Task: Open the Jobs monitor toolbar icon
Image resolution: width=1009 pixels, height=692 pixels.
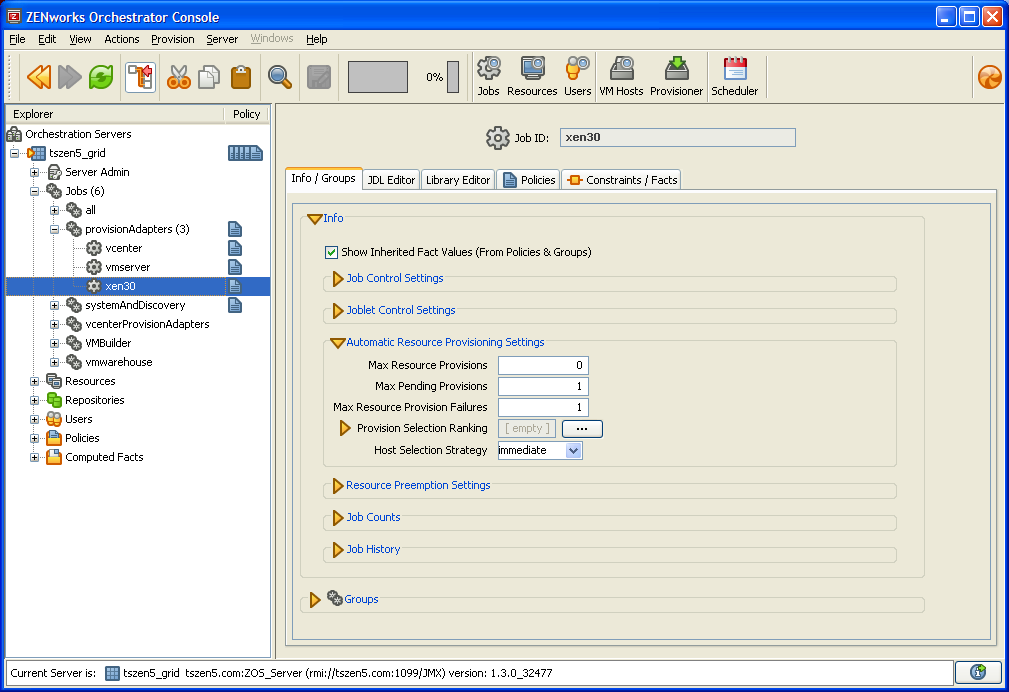Action: [488, 76]
